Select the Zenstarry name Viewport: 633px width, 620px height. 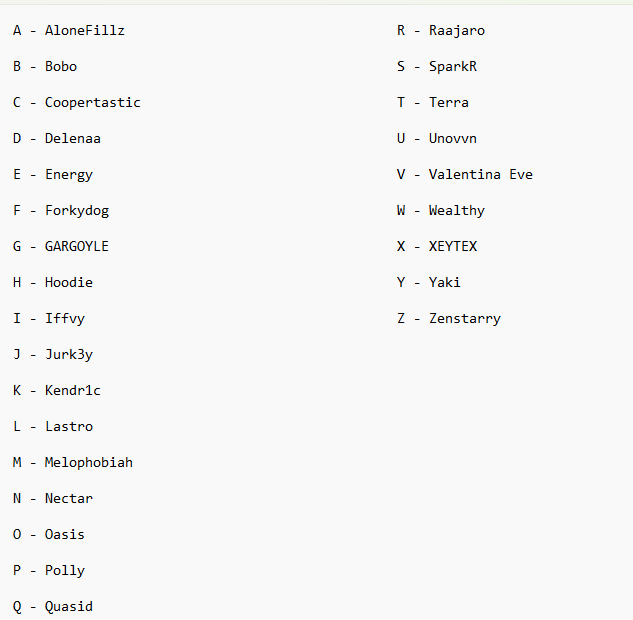pyautogui.click(x=465, y=318)
